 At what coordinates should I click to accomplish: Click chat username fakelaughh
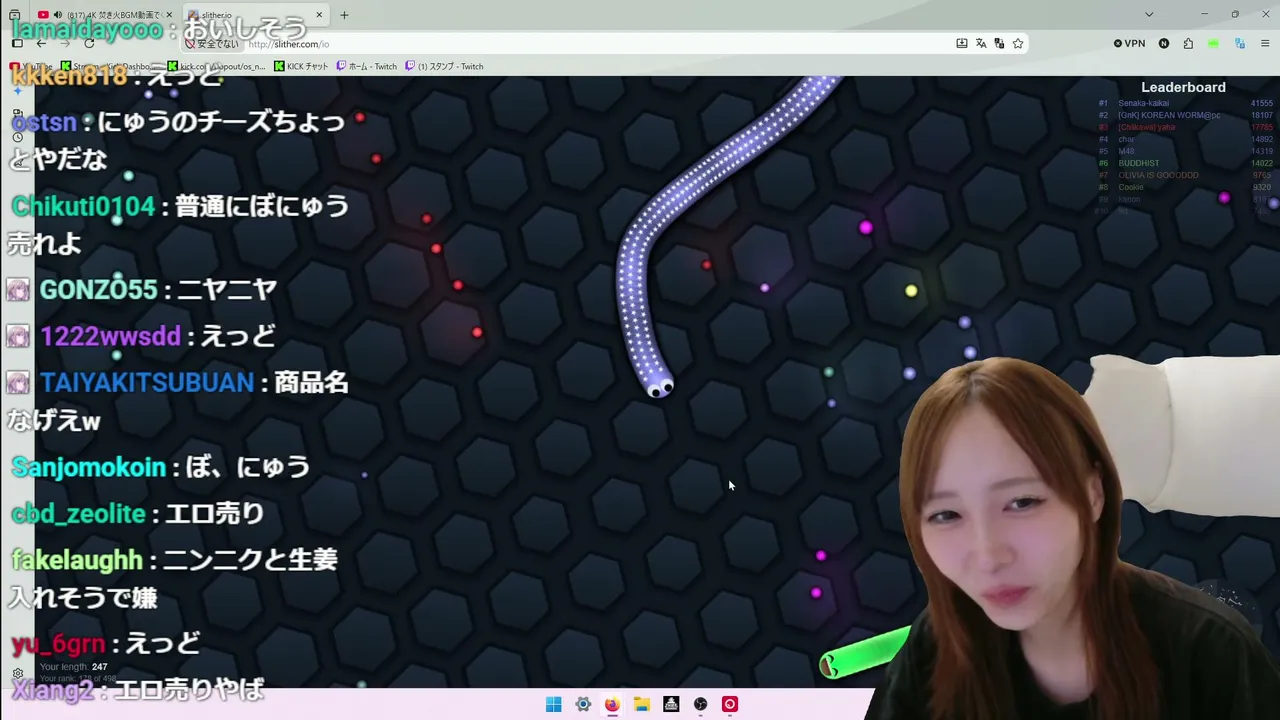point(77,560)
